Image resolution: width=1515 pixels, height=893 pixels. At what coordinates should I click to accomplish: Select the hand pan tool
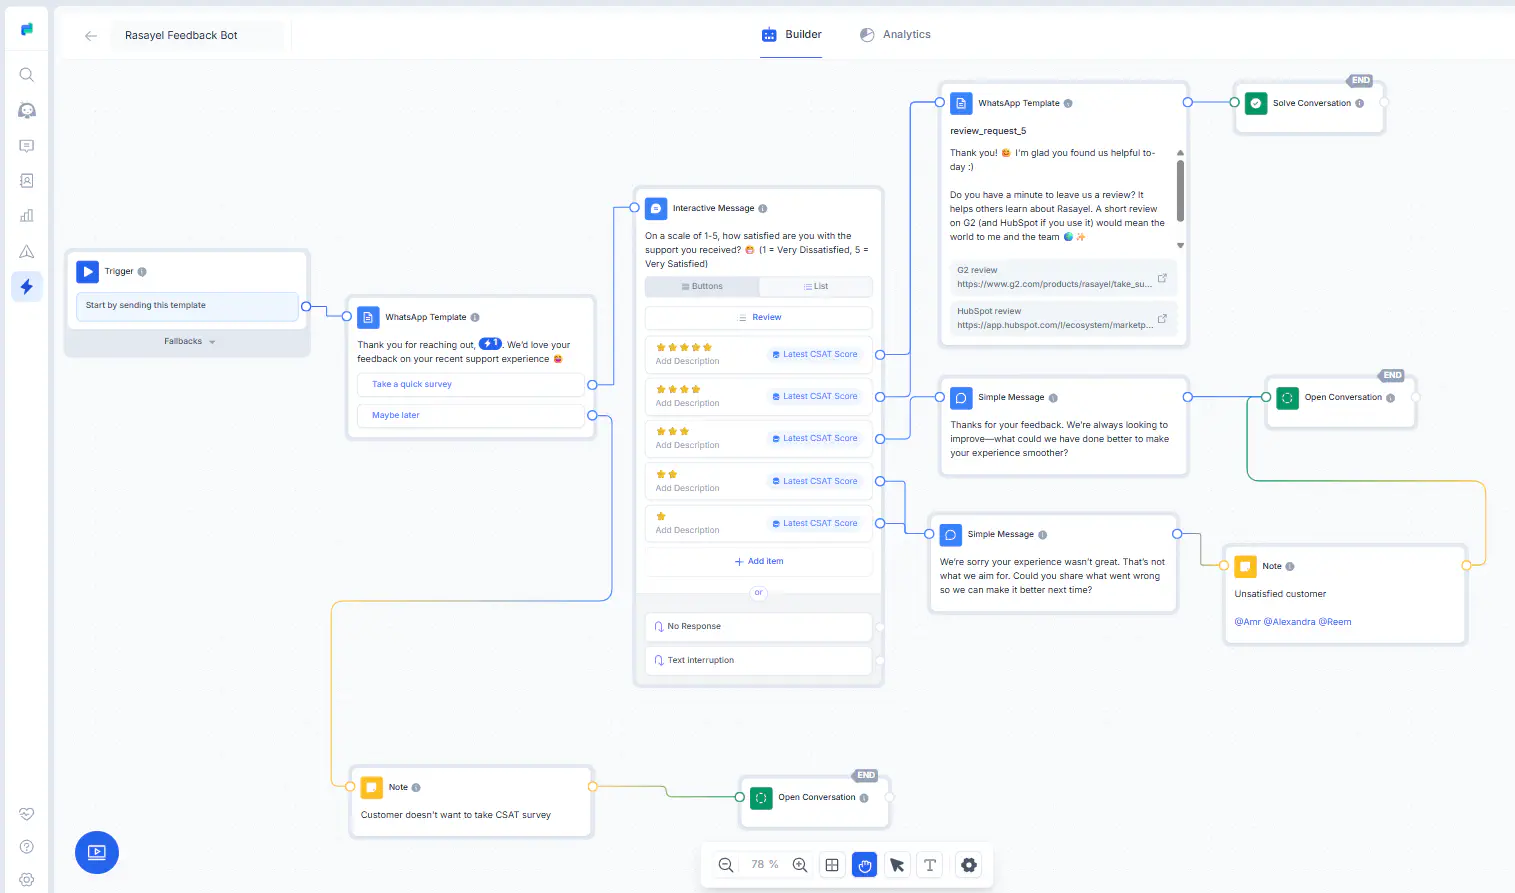click(865, 865)
